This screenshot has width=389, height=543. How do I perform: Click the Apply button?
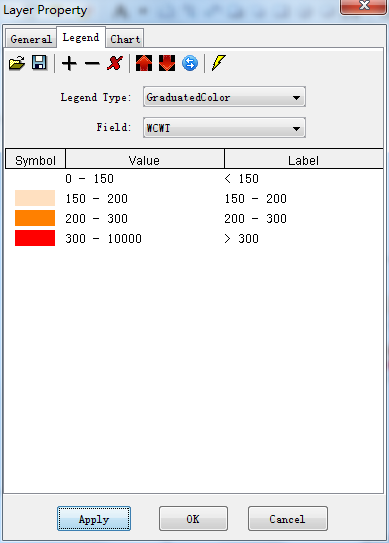point(94,519)
